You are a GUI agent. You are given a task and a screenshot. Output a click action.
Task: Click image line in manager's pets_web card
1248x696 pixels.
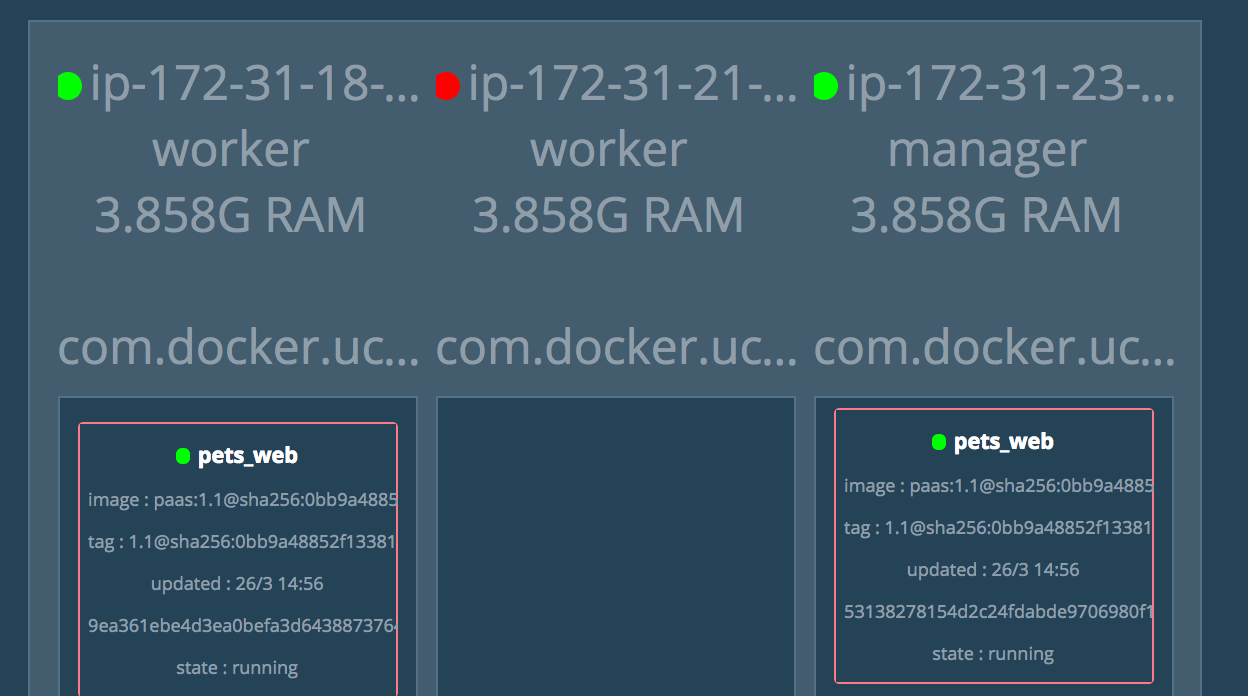click(997, 486)
